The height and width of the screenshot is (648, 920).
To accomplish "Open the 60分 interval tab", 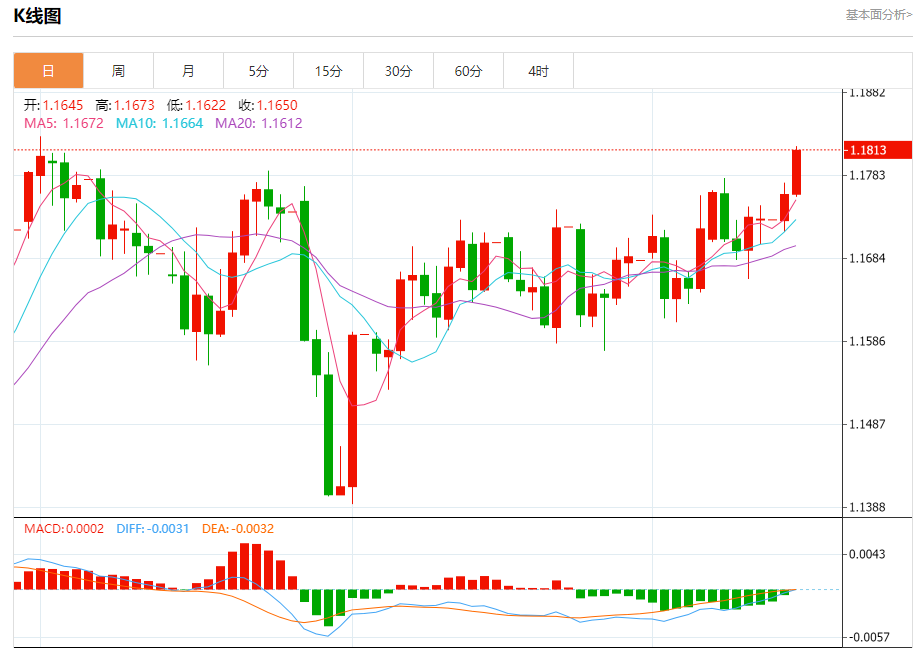I will pos(468,71).
